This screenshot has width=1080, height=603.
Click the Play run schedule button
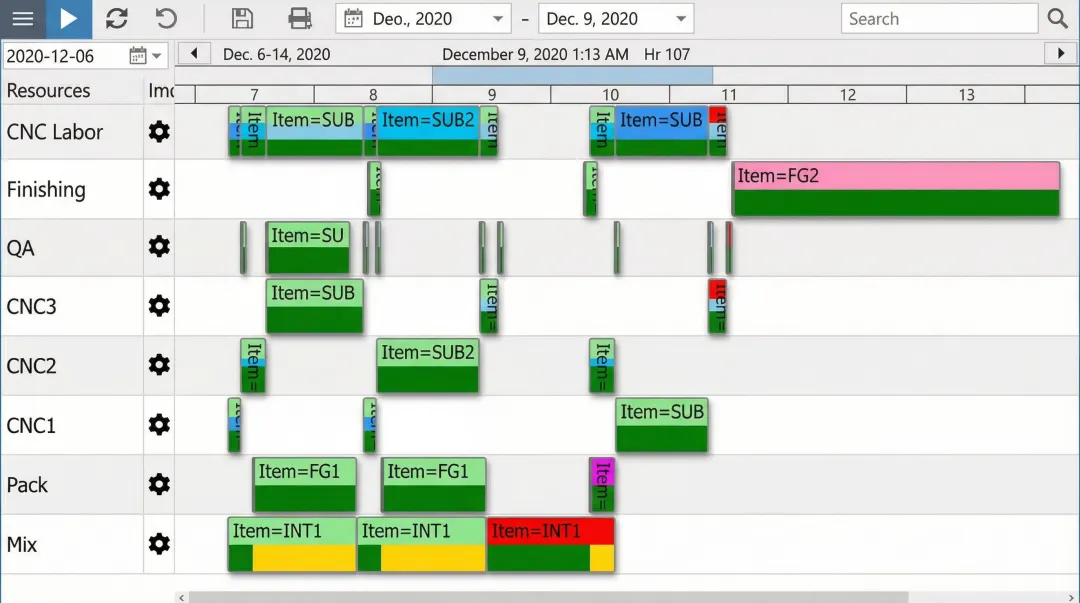click(68, 19)
